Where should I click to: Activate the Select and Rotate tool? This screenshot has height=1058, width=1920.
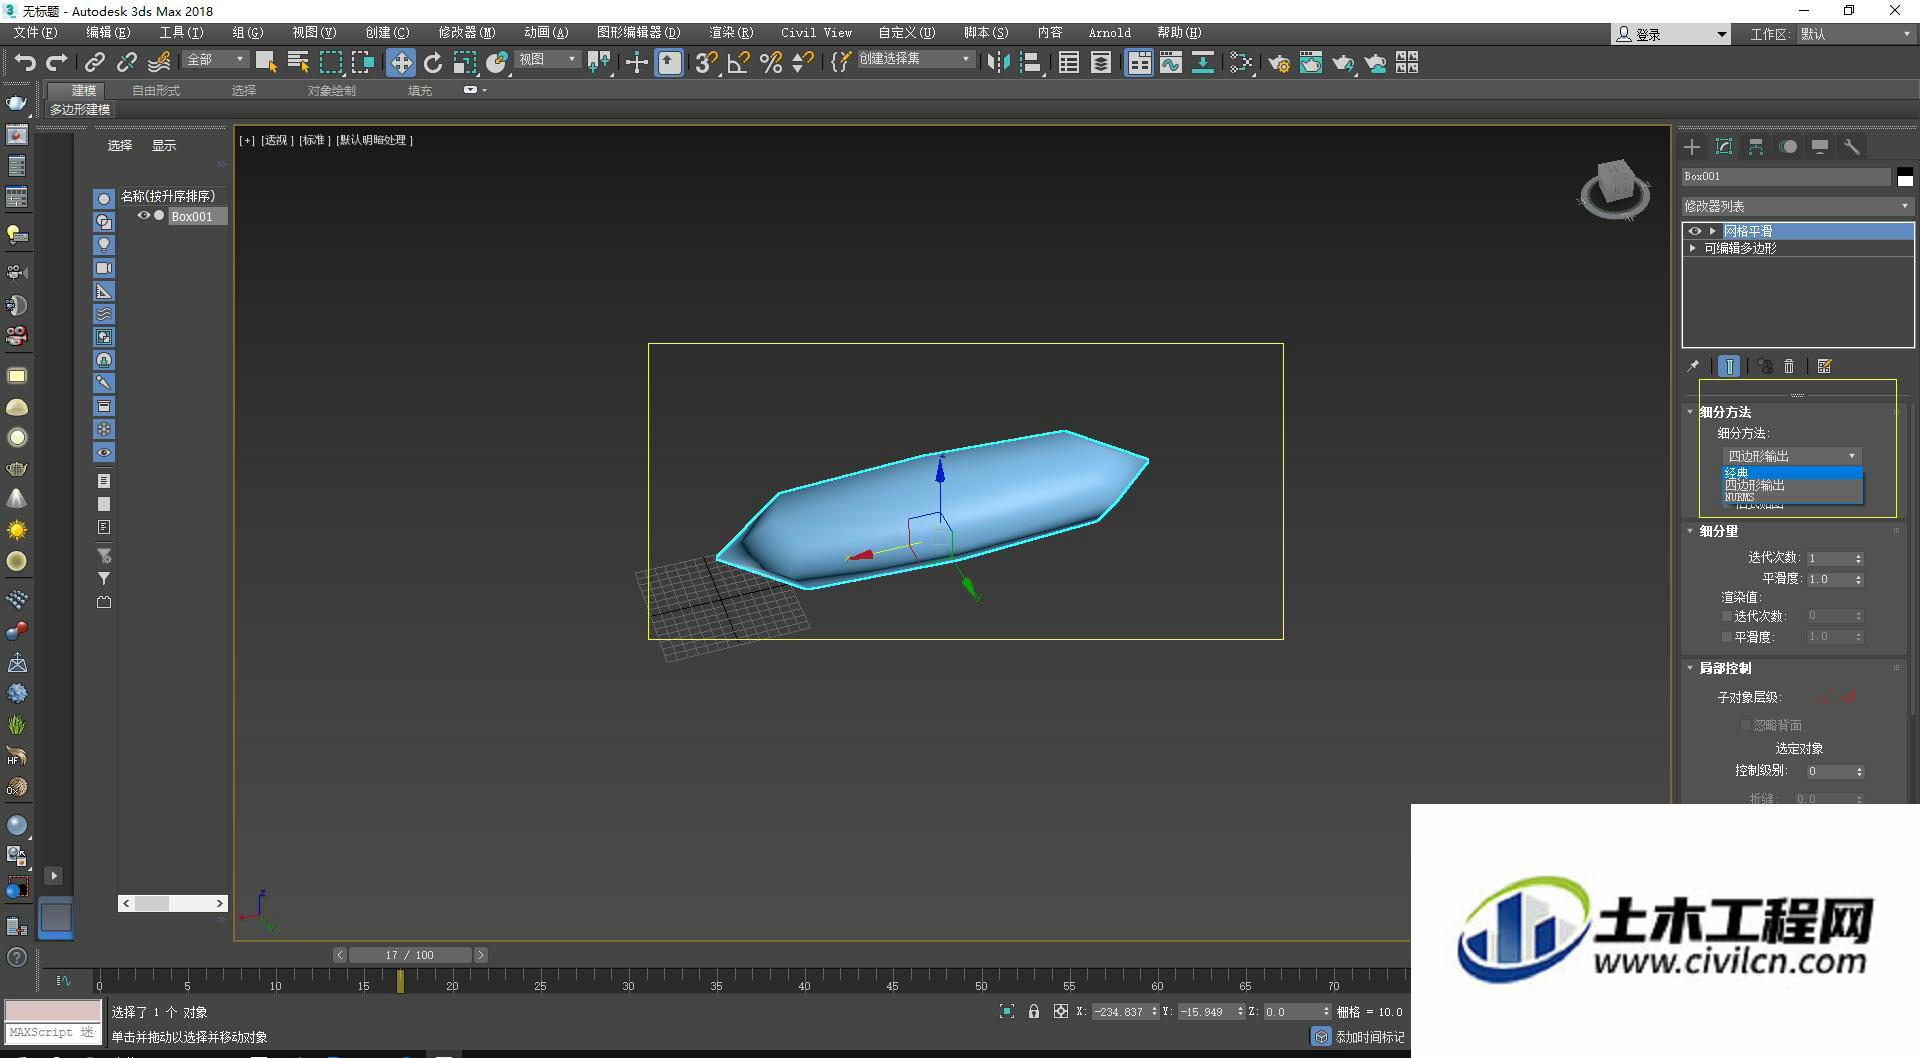tap(433, 62)
